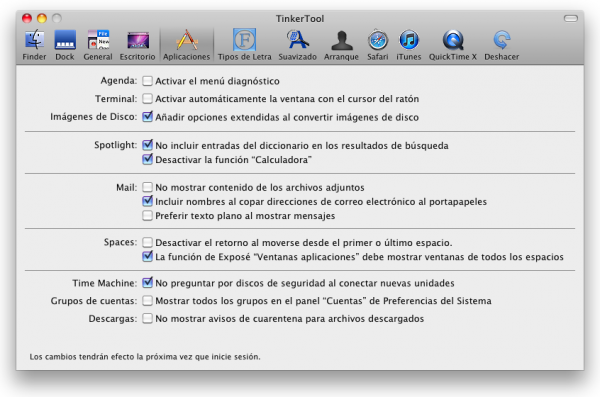
Task: Click the Mail: label
Action: (127, 188)
